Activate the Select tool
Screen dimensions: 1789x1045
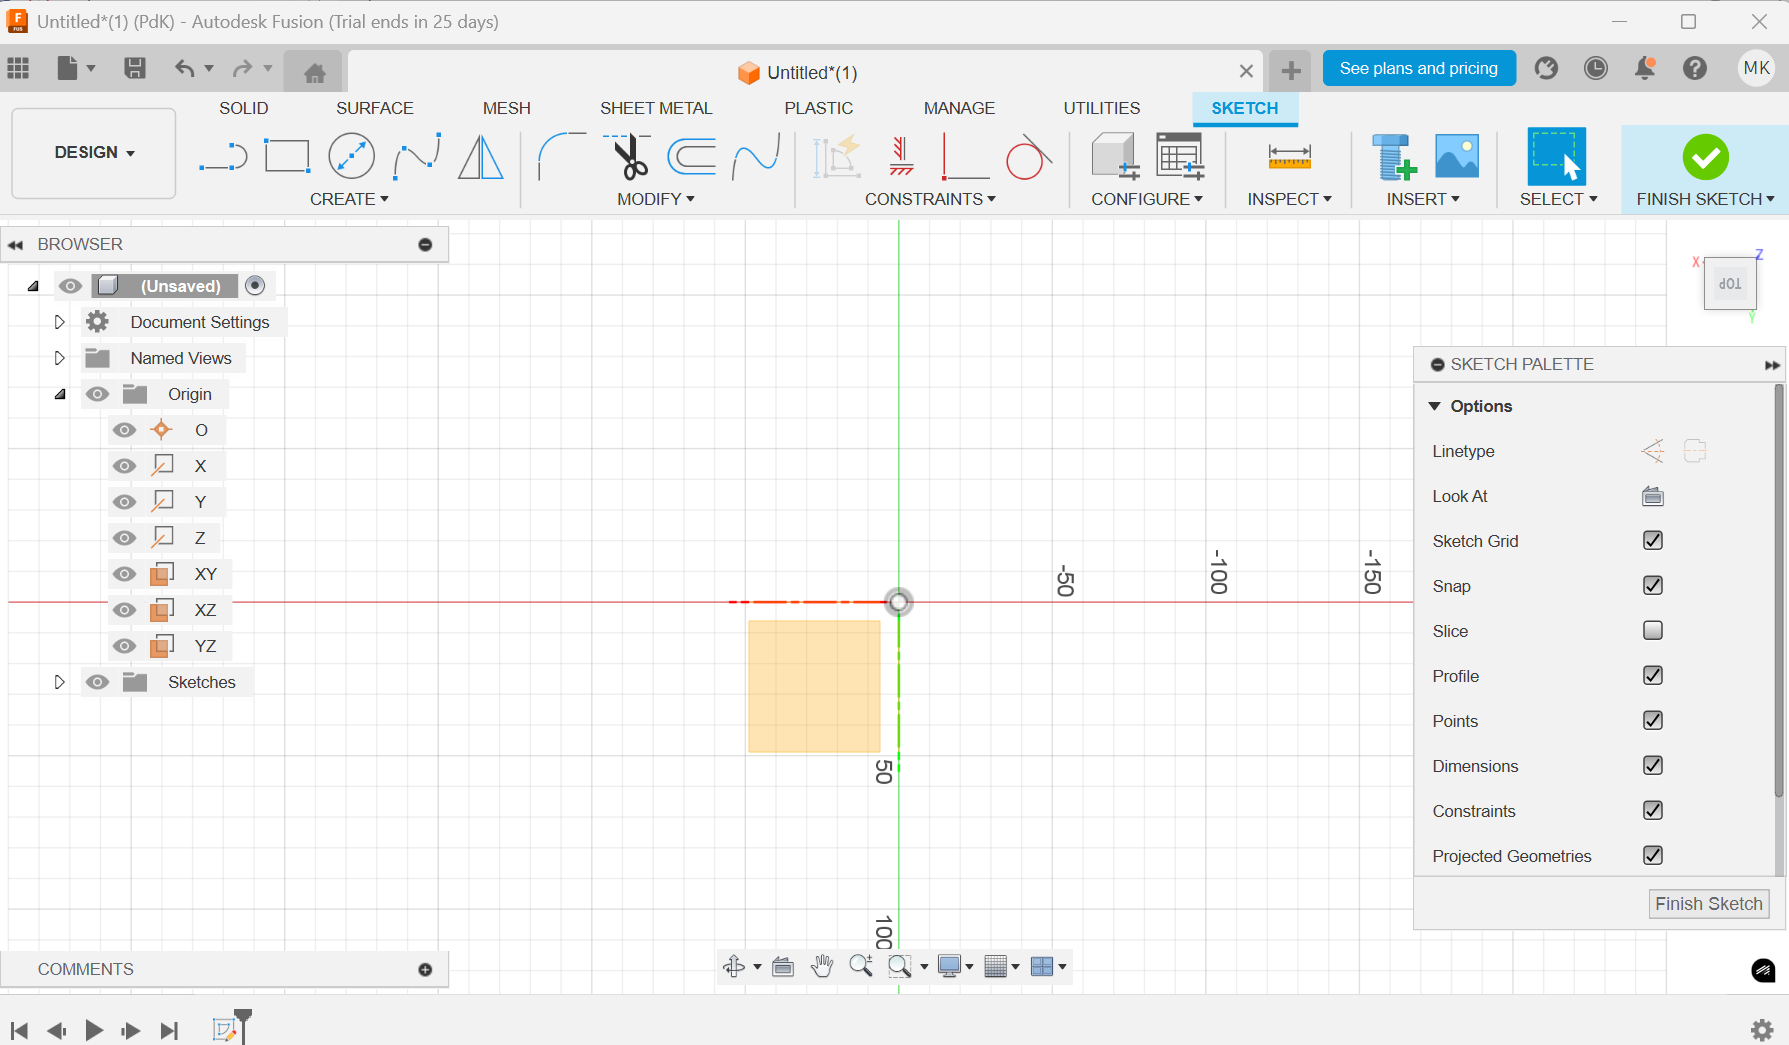click(x=1557, y=156)
